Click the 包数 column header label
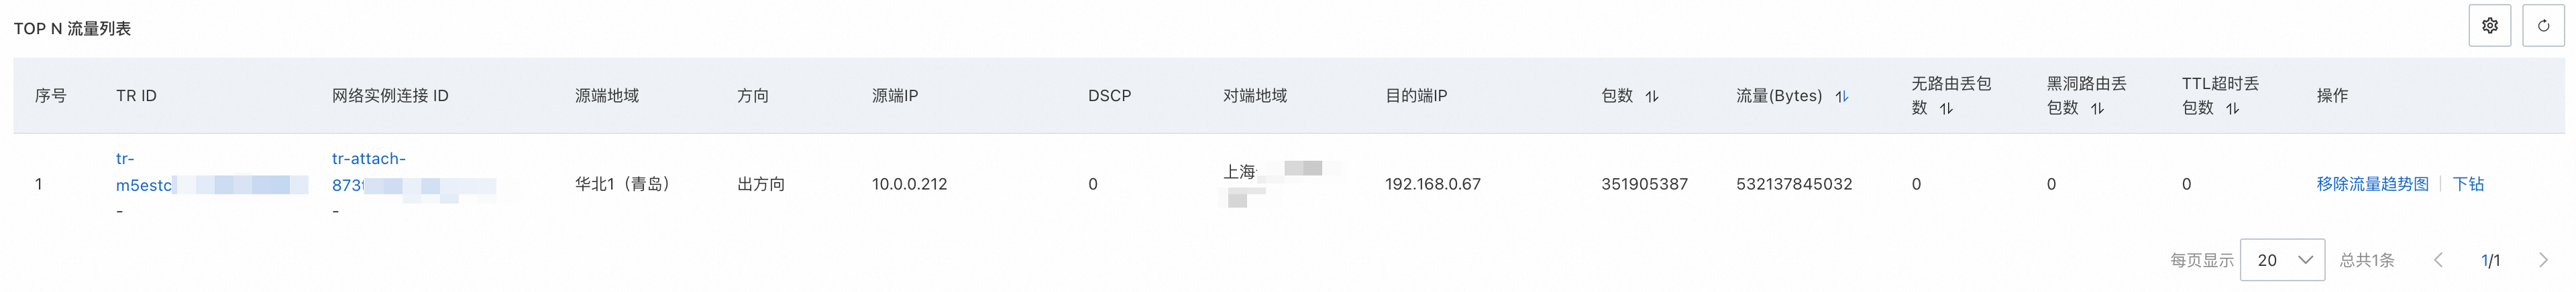 point(1617,96)
